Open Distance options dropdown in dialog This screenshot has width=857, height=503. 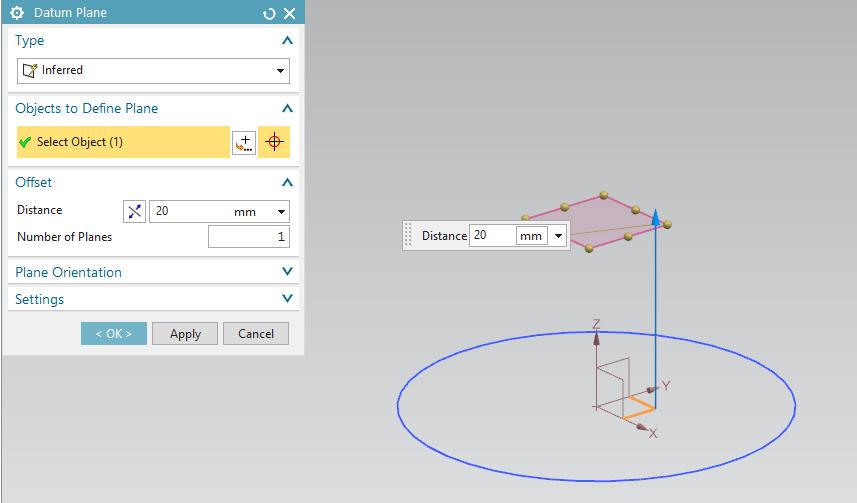[x=281, y=212]
